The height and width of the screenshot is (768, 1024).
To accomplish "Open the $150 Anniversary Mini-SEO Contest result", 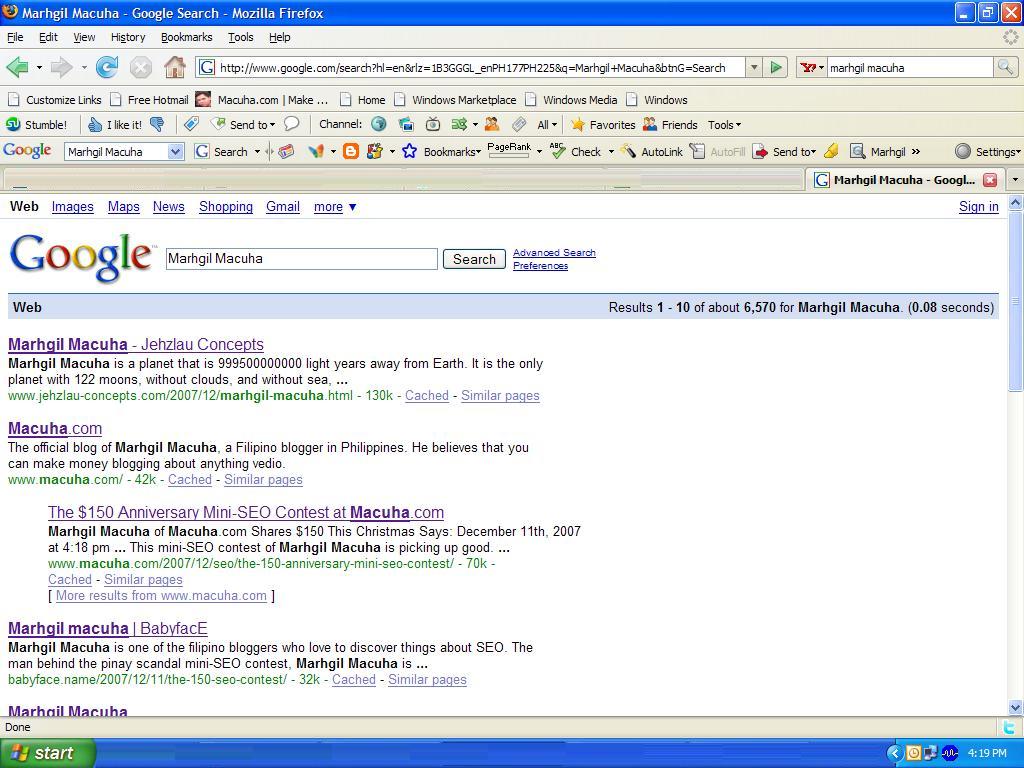I will tap(246, 513).
